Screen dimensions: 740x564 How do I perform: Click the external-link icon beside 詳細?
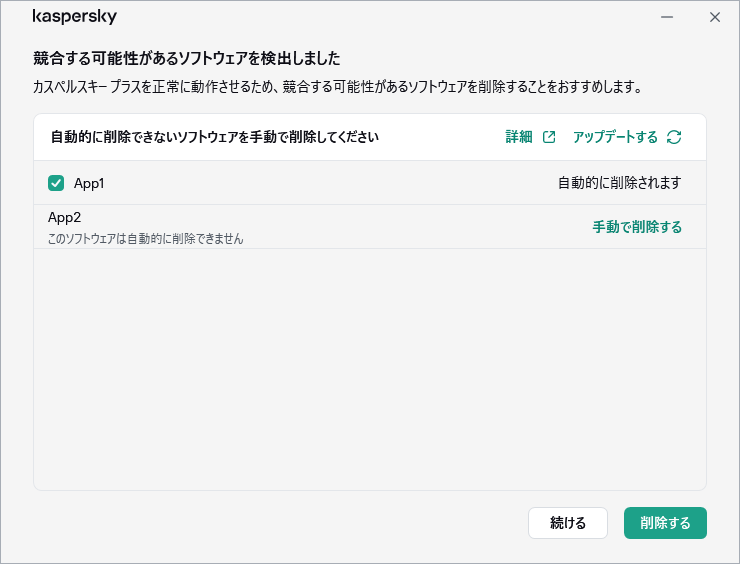549,137
